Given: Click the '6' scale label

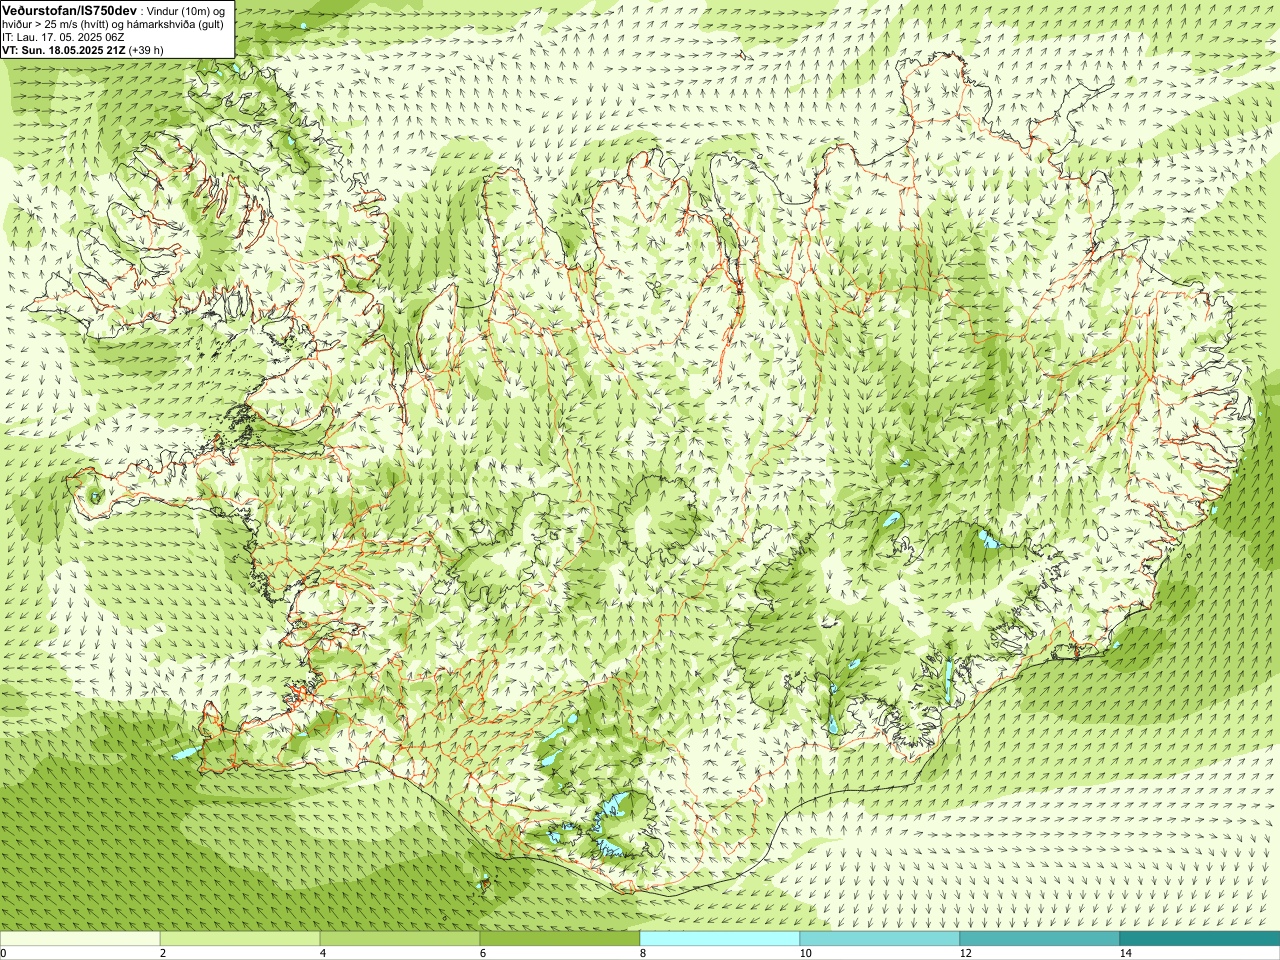Looking at the screenshot, I should click(483, 953).
